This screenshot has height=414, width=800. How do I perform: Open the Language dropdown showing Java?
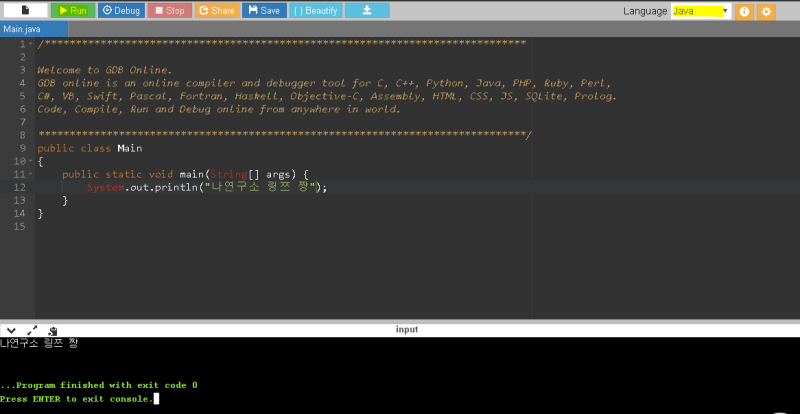[x=701, y=11]
